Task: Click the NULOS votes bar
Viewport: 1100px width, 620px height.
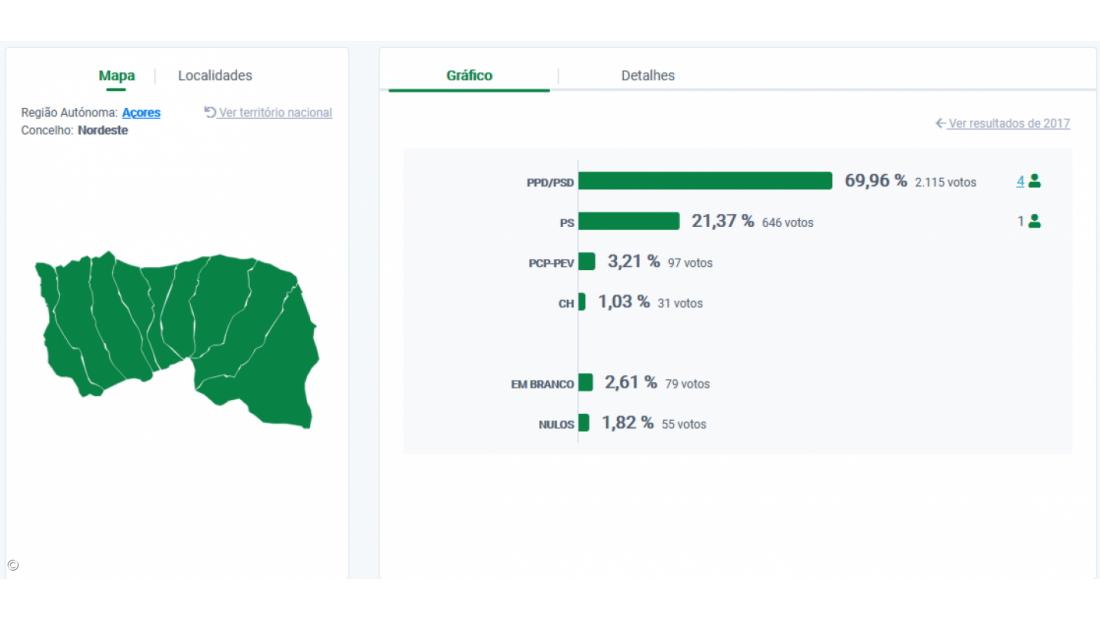Action: click(x=584, y=423)
